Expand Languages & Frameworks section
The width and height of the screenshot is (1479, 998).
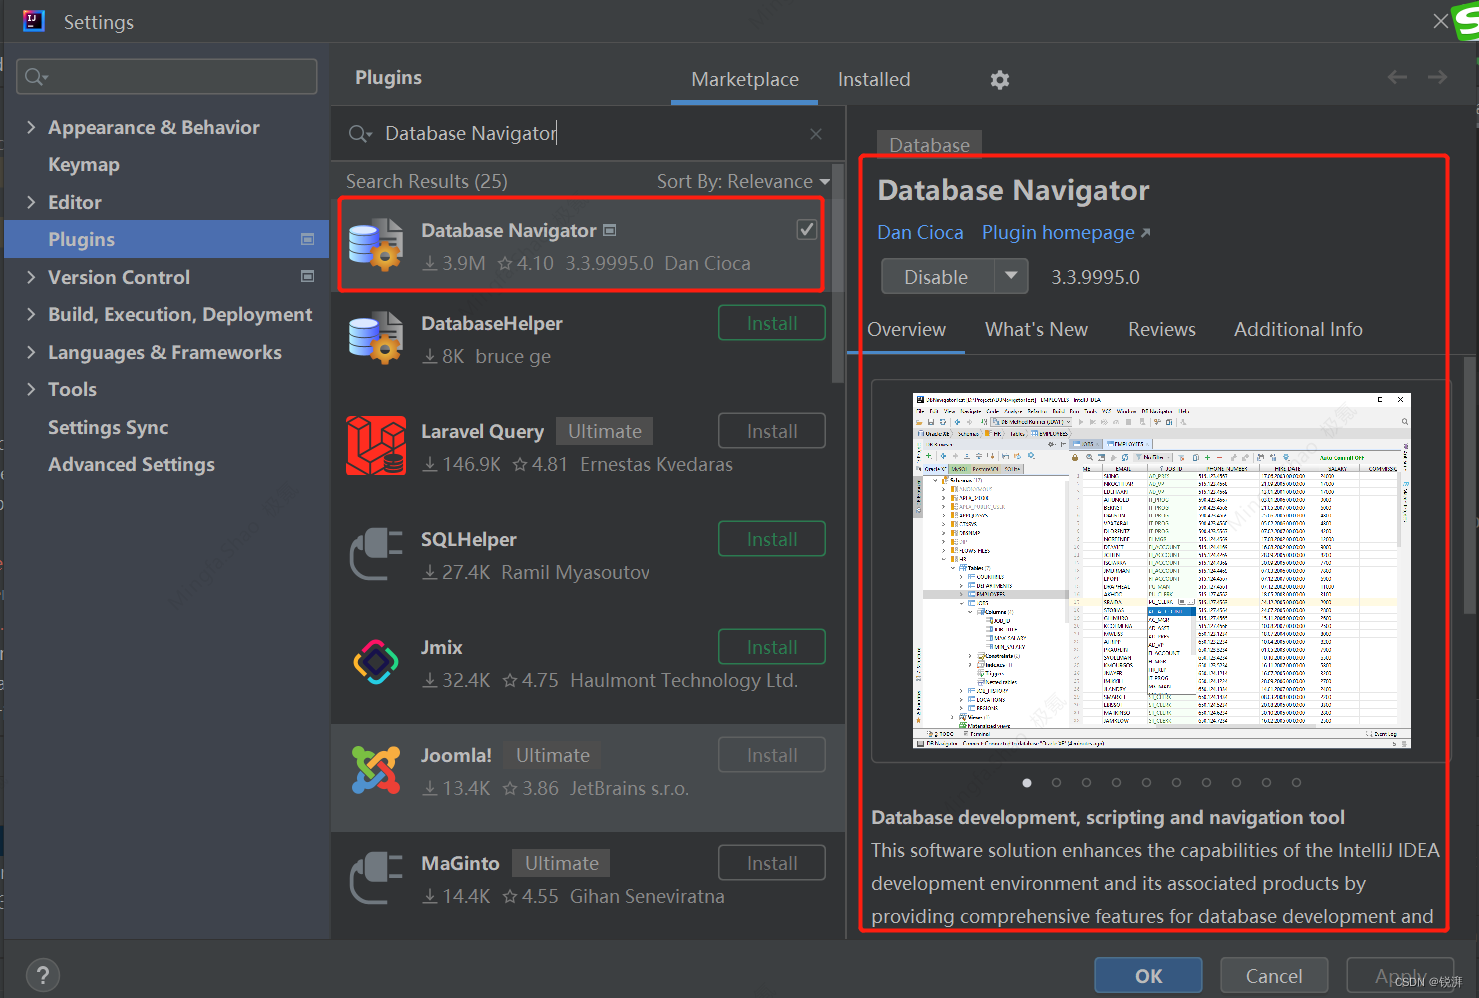pyautogui.click(x=31, y=352)
